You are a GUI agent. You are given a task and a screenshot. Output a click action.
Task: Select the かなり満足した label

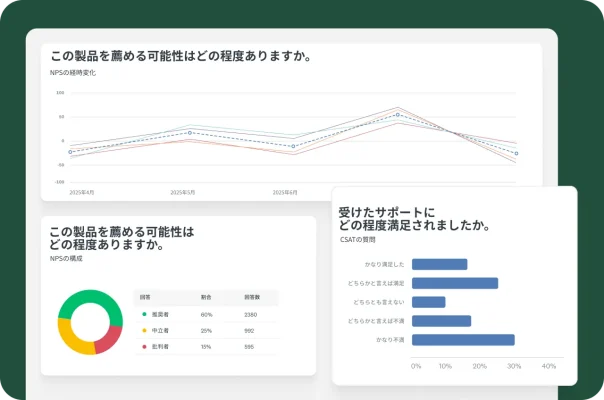pos(384,264)
